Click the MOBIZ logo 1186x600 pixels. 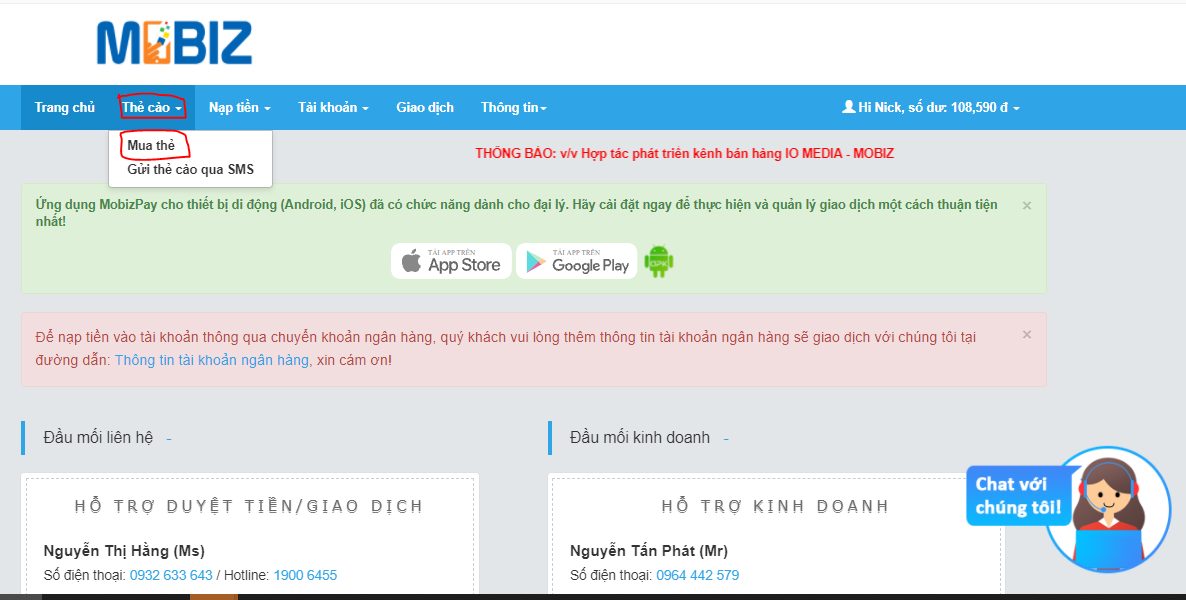(174, 43)
